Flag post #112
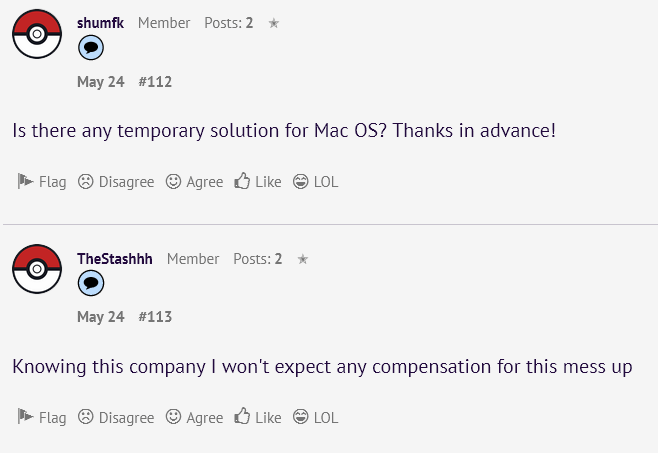This screenshot has height=453, width=658. 42,181
